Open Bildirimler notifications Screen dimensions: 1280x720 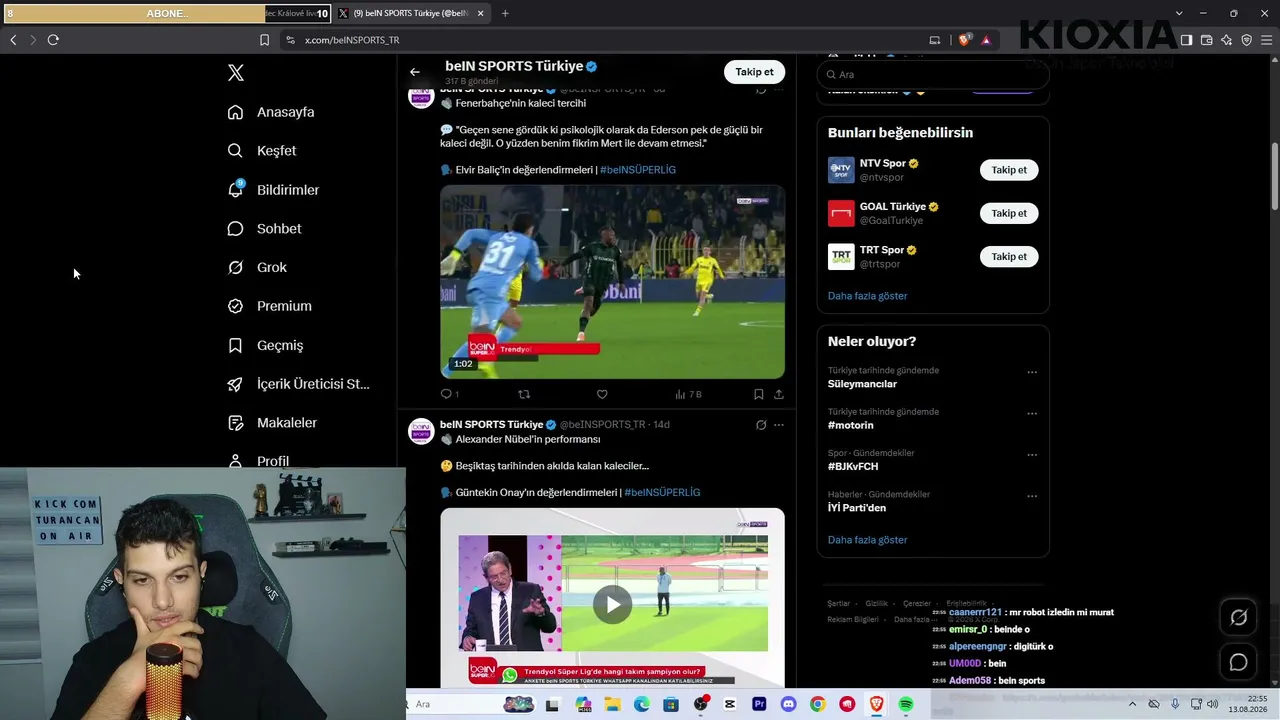[273, 190]
